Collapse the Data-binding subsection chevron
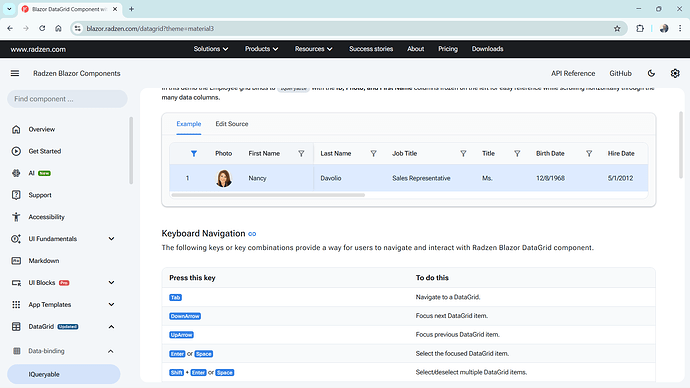 click(x=110, y=351)
